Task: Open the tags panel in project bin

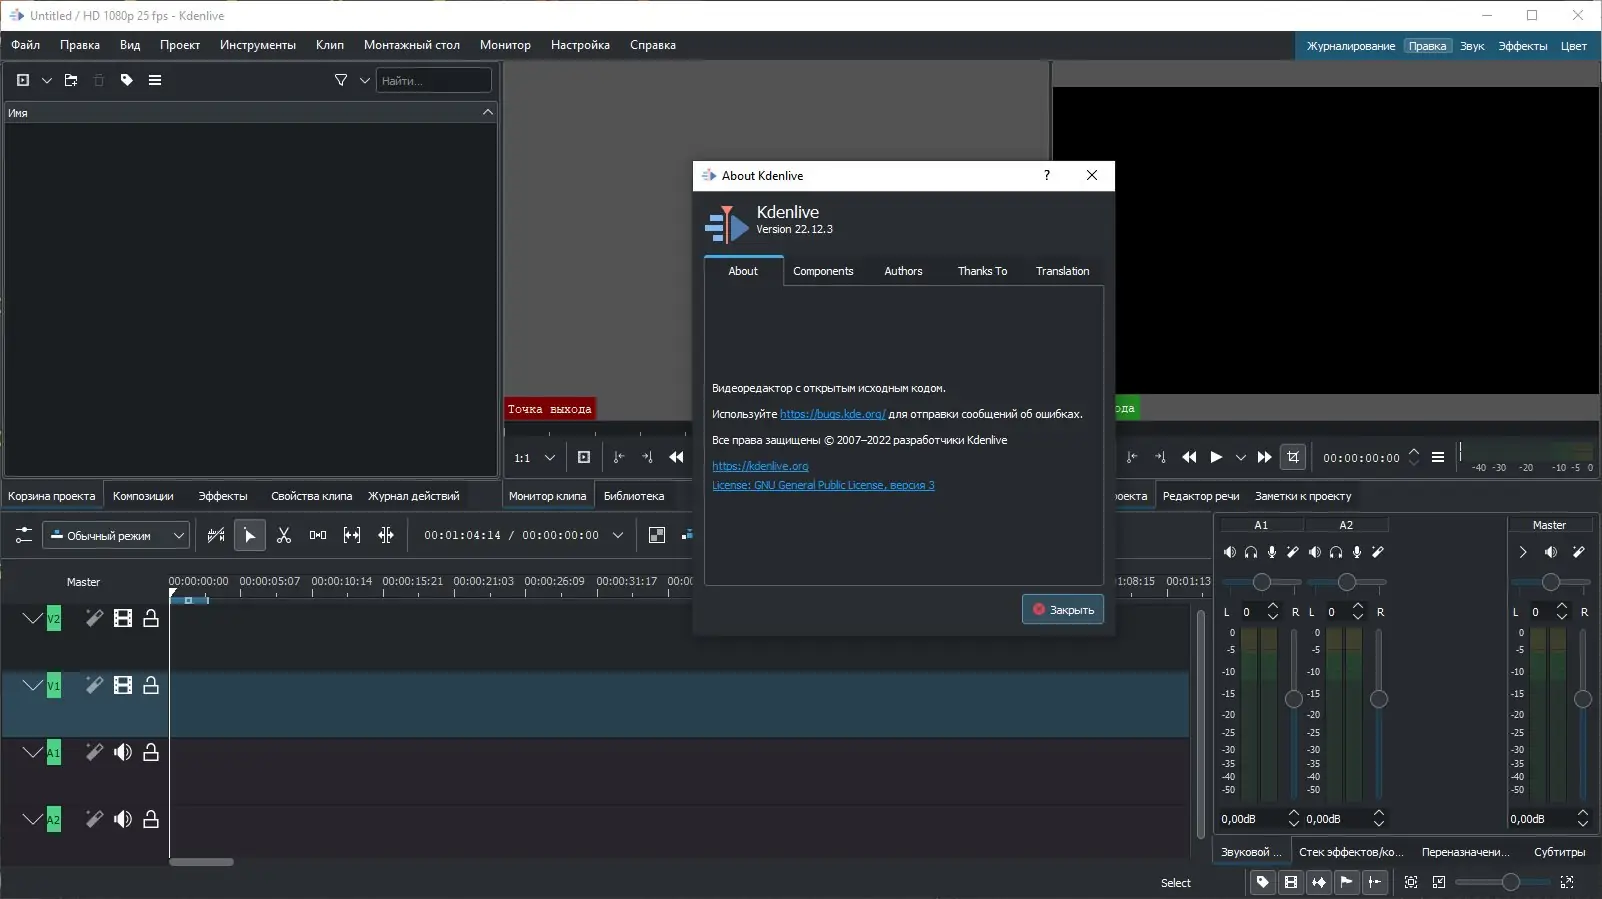Action: [x=127, y=80]
